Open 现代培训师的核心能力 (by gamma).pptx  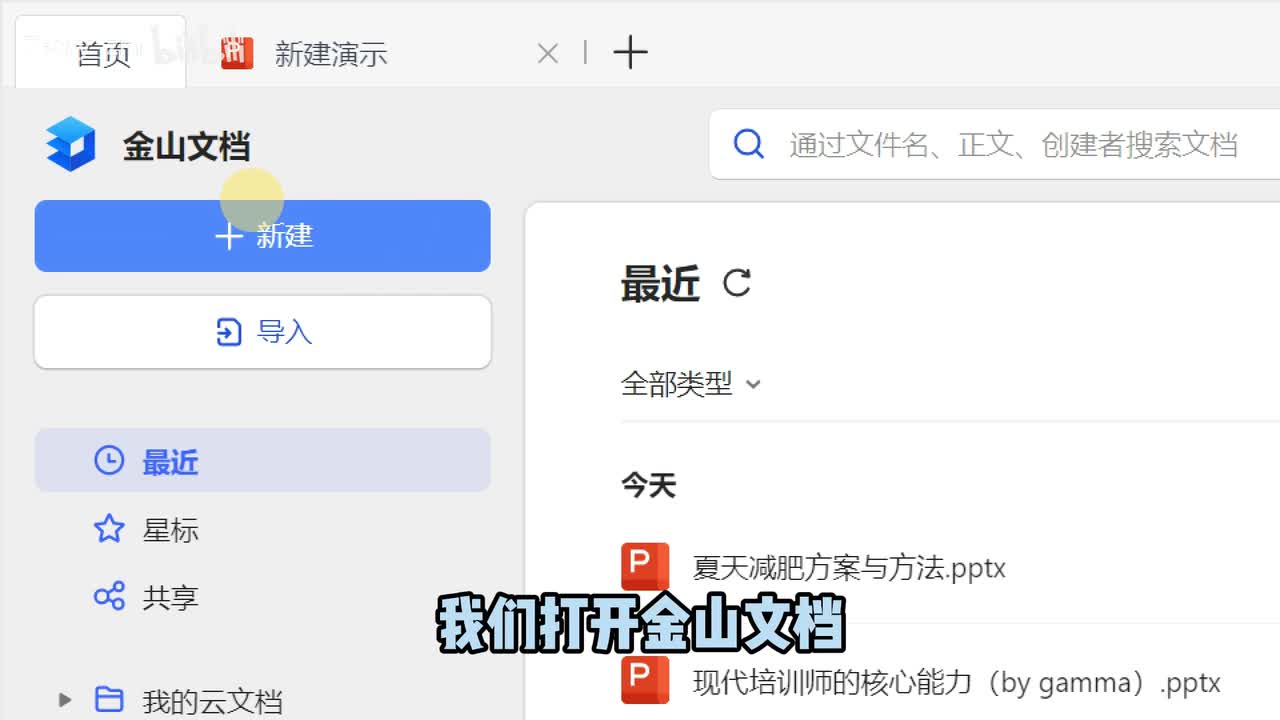point(956,683)
